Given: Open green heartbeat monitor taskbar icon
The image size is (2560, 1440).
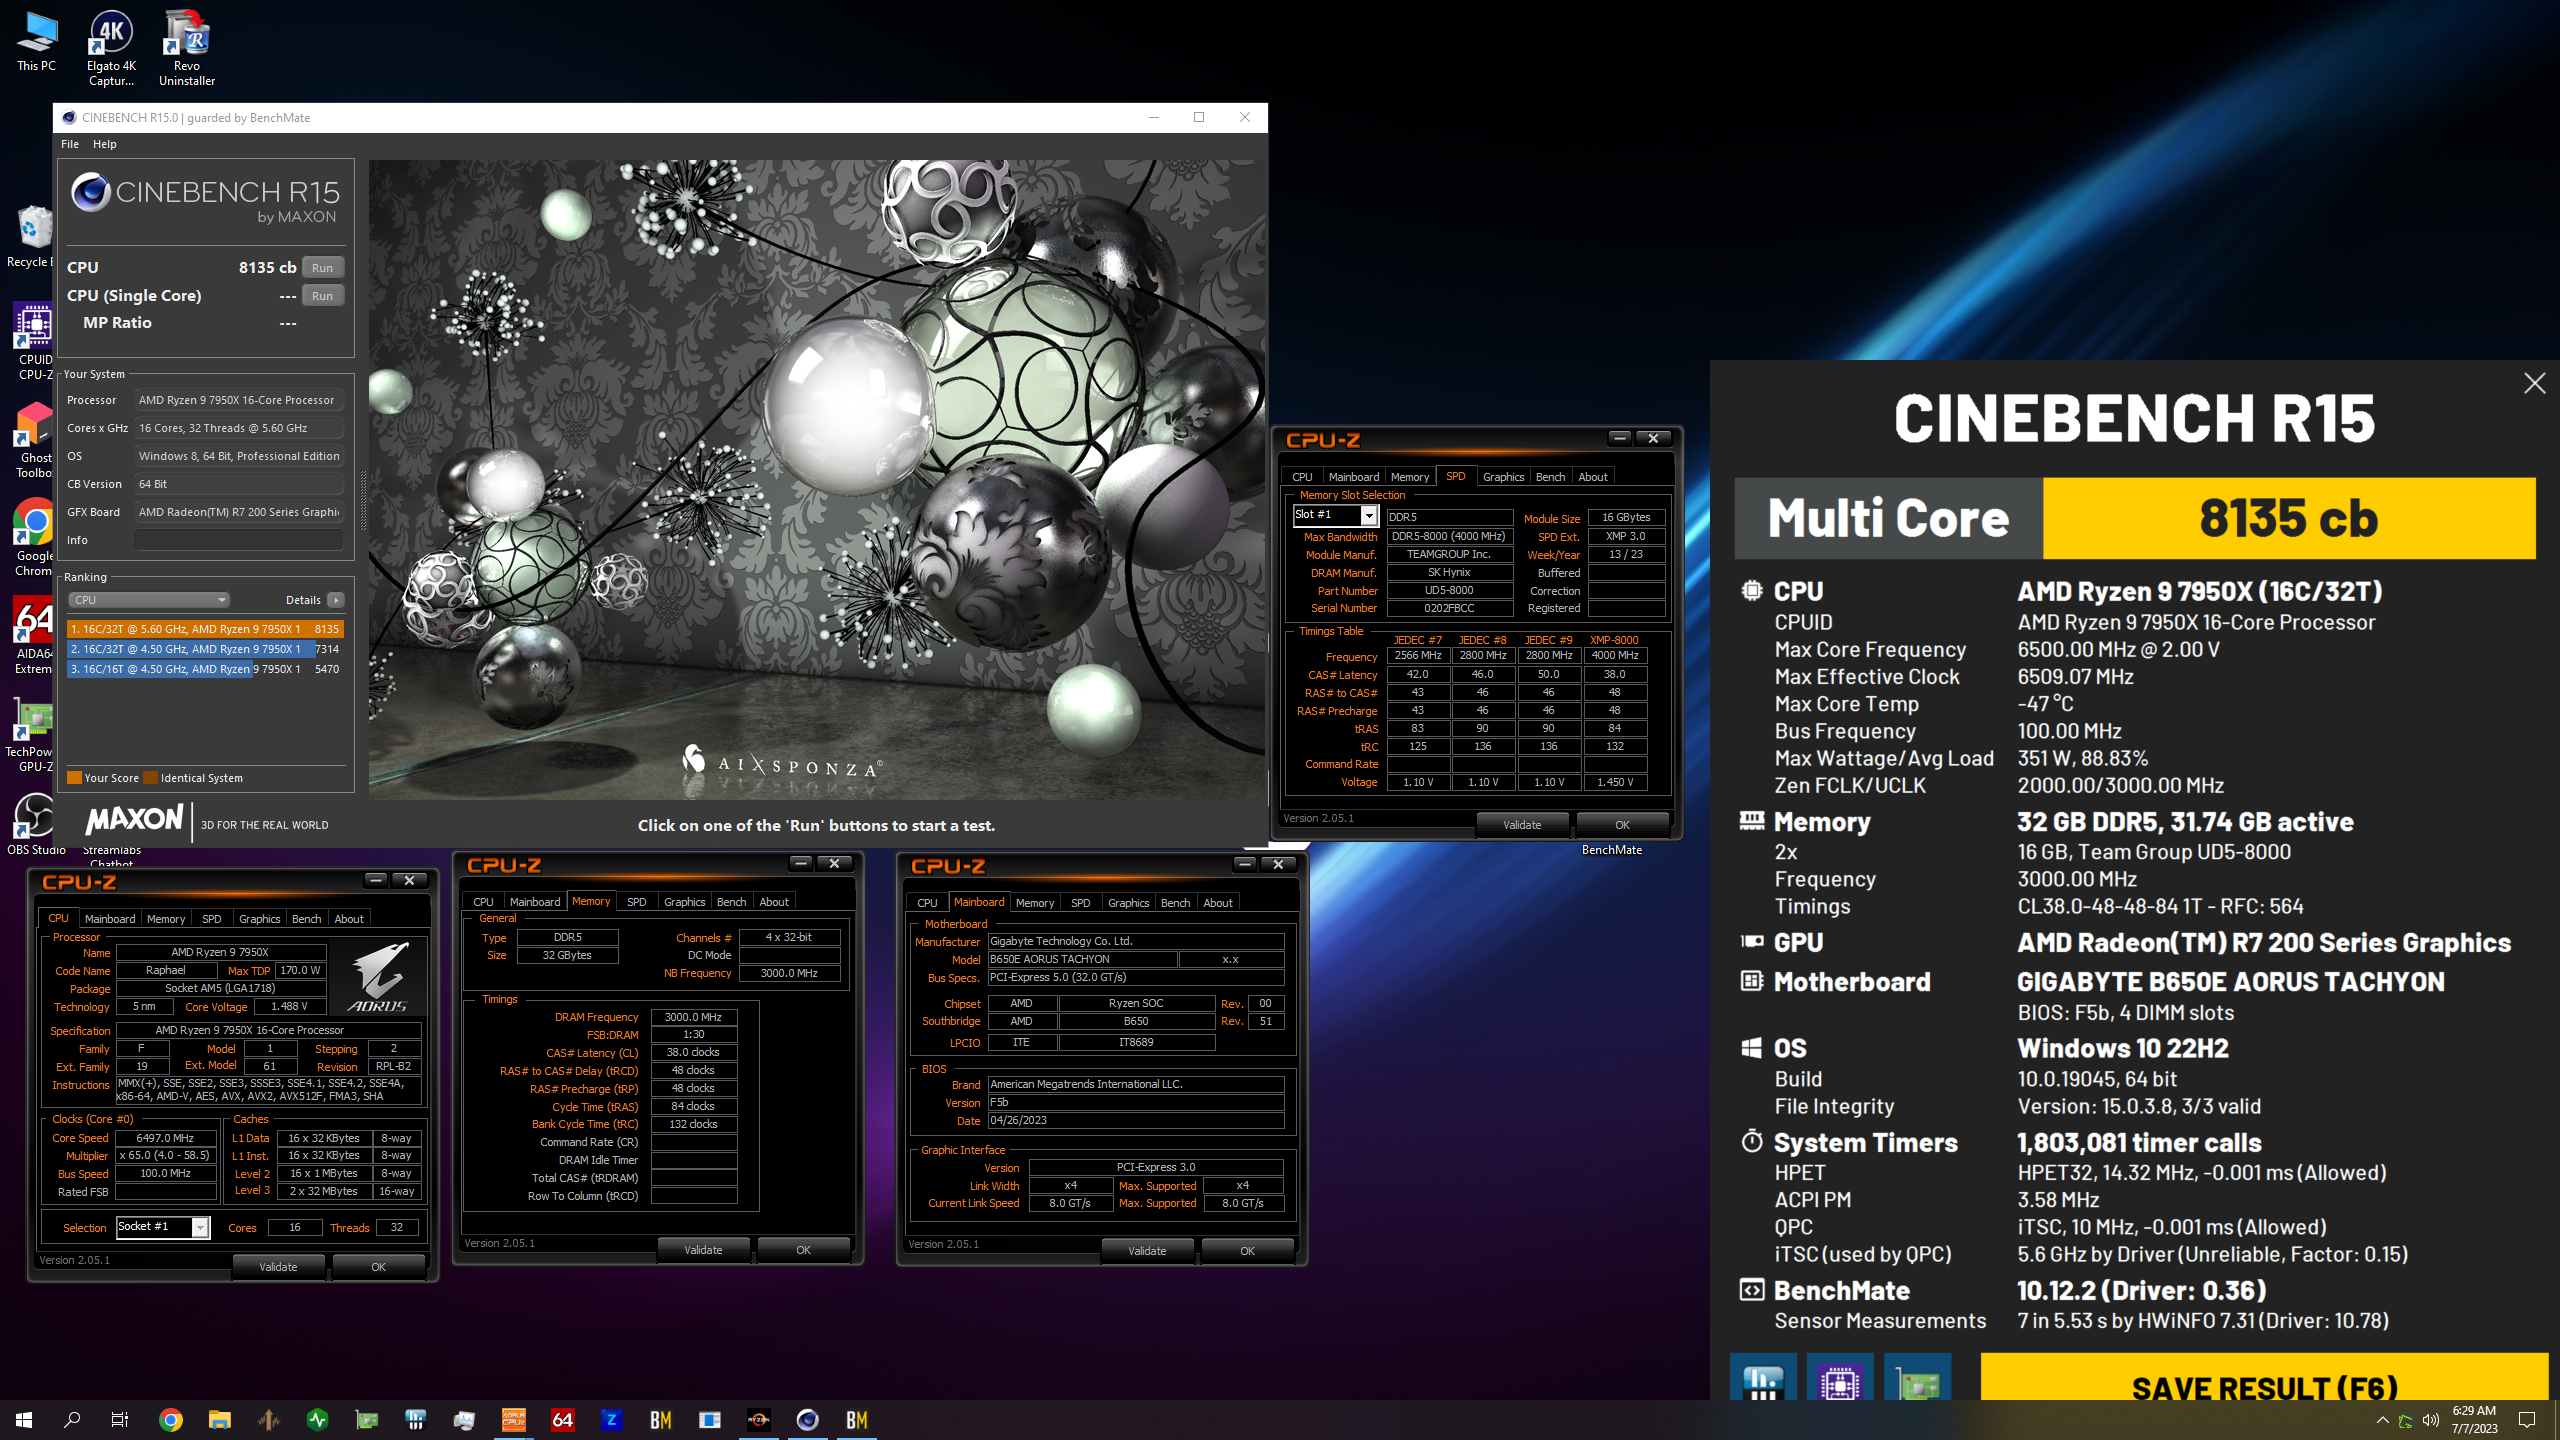Looking at the screenshot, I should click(318, 1420).
